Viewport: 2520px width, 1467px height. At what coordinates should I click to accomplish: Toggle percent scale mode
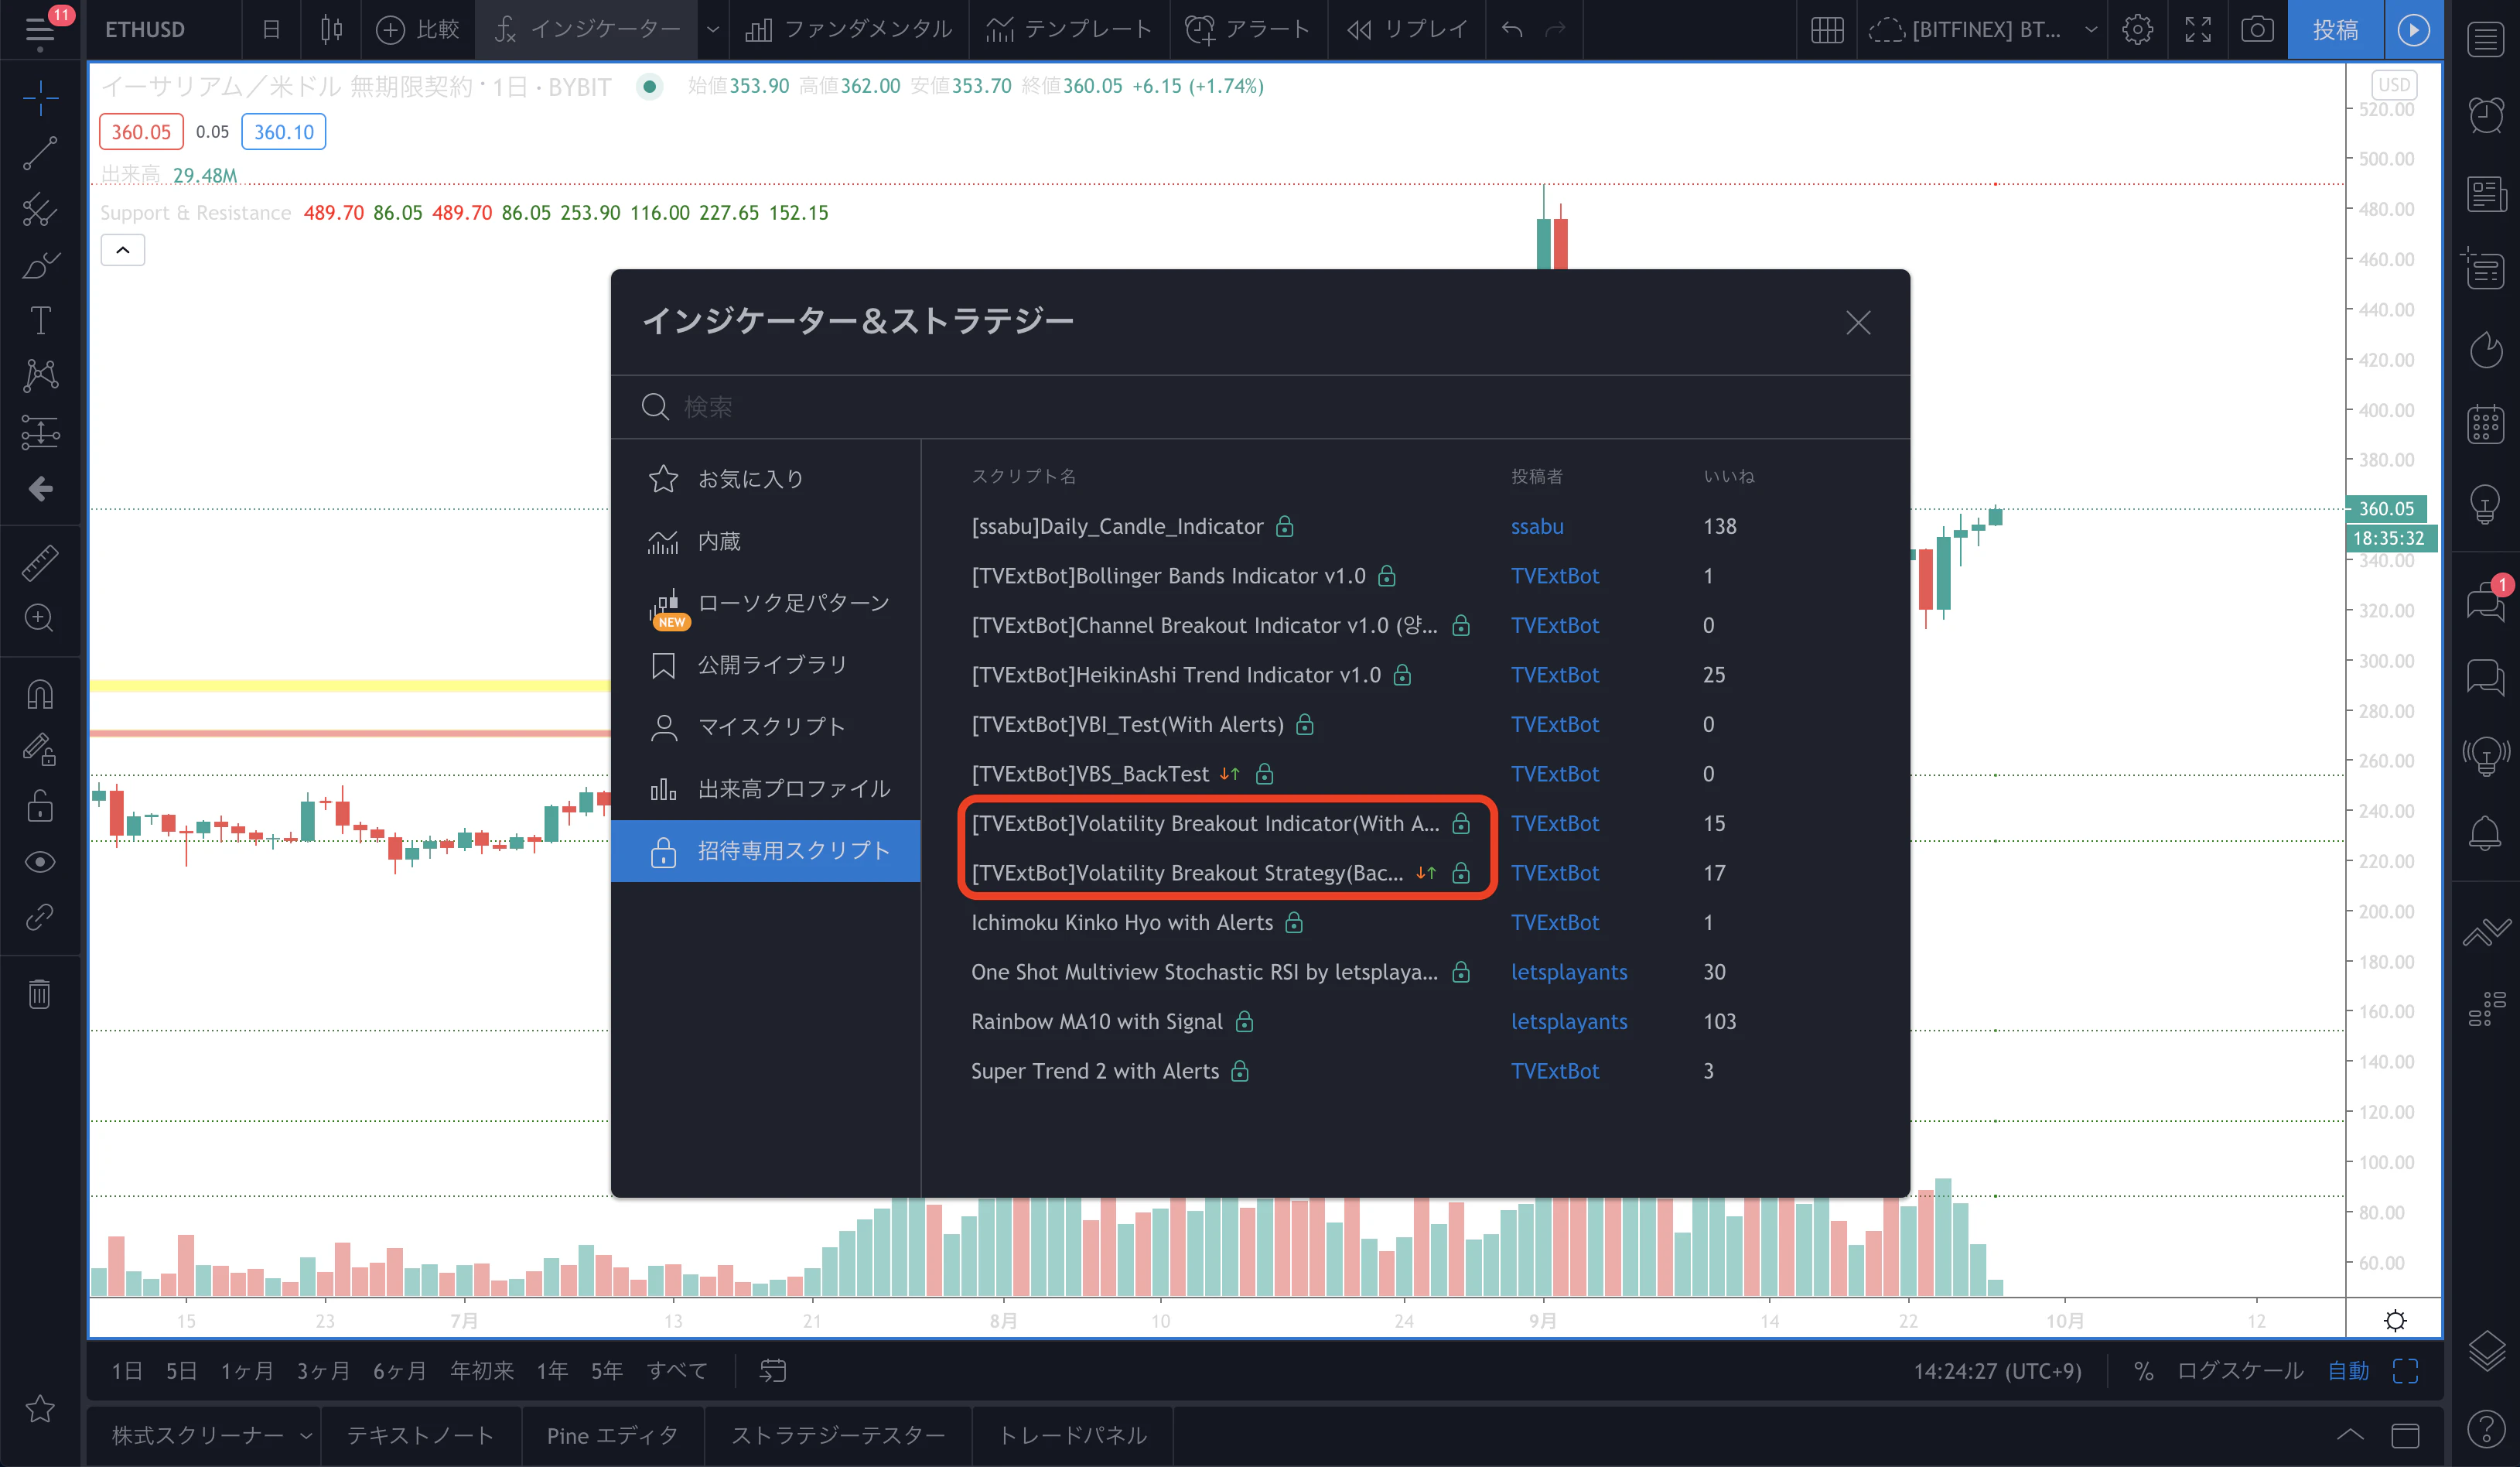[2143, 1370]
